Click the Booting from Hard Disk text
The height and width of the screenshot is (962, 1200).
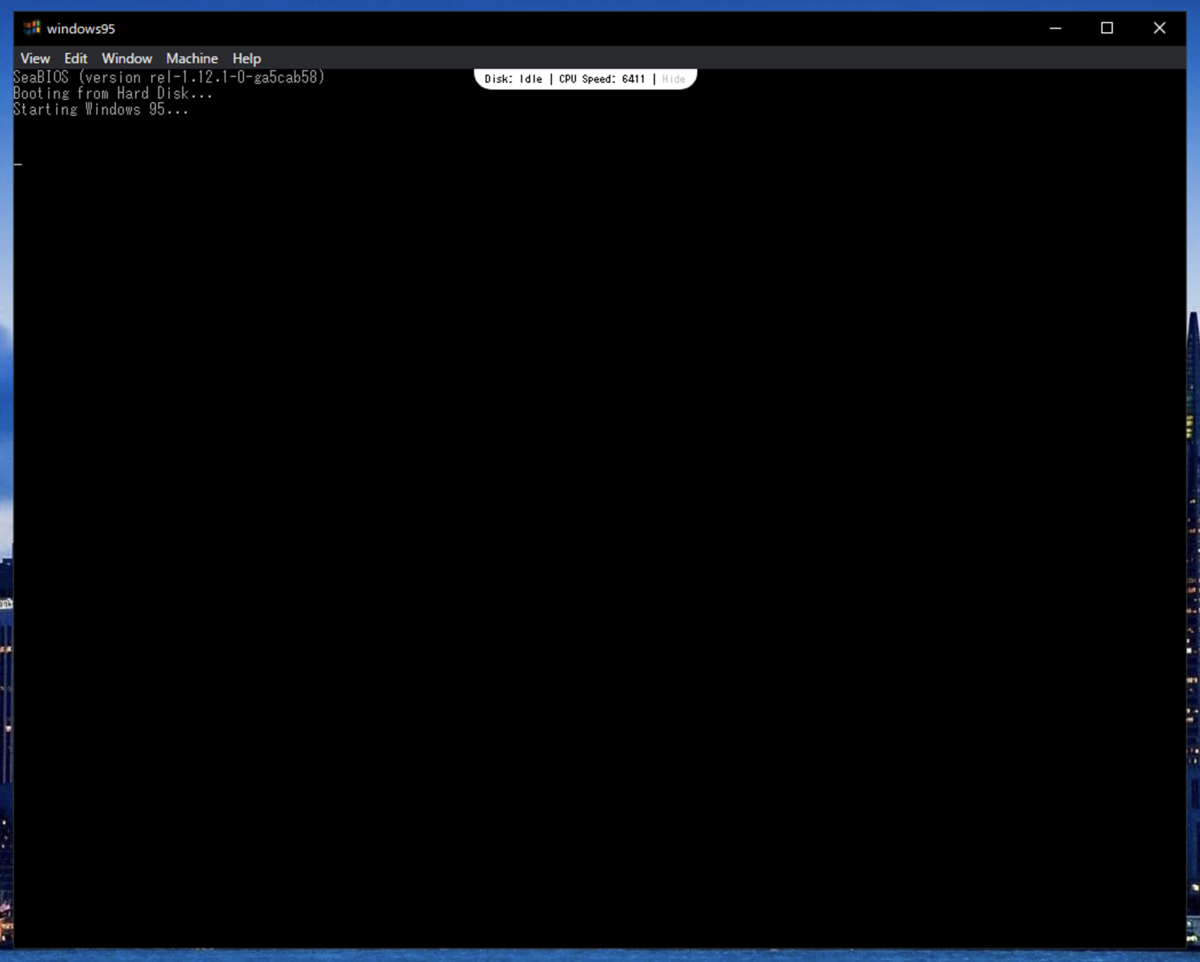(113, 93)
